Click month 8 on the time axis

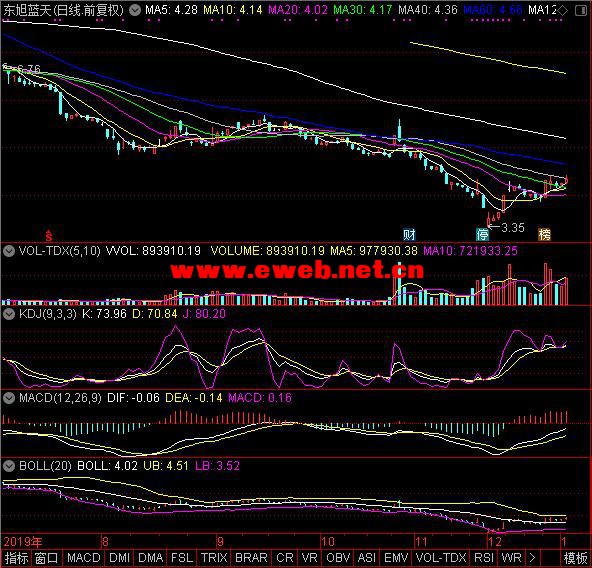[x=105, y=542]
